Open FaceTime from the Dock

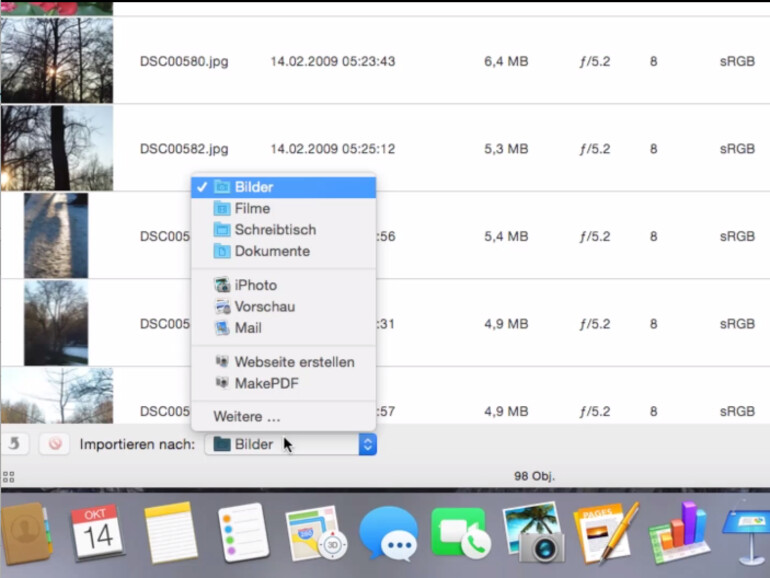pos(461,534)
